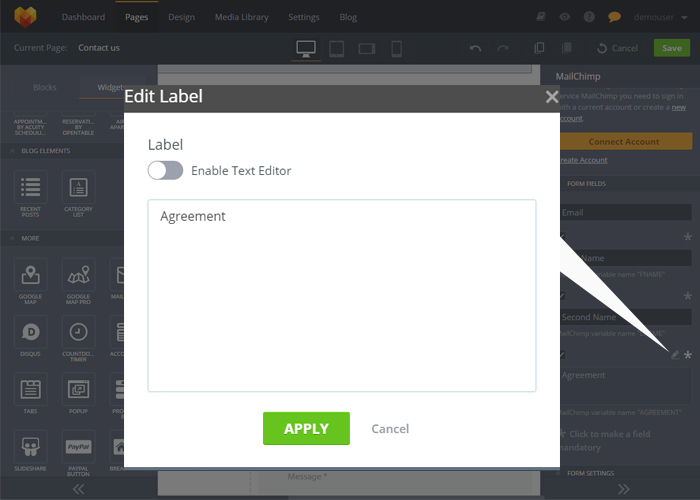Toggle mandatory asterisk above Second Name field
700x500 pixels.
coord(688,296)
